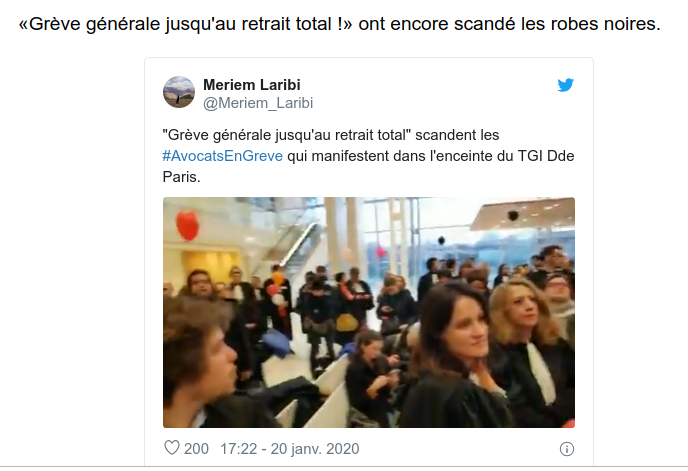The width and height of the screenshot is (688, 471).
Task: Open the #AvocatsEnGreve hashtag
Action: 222,156
